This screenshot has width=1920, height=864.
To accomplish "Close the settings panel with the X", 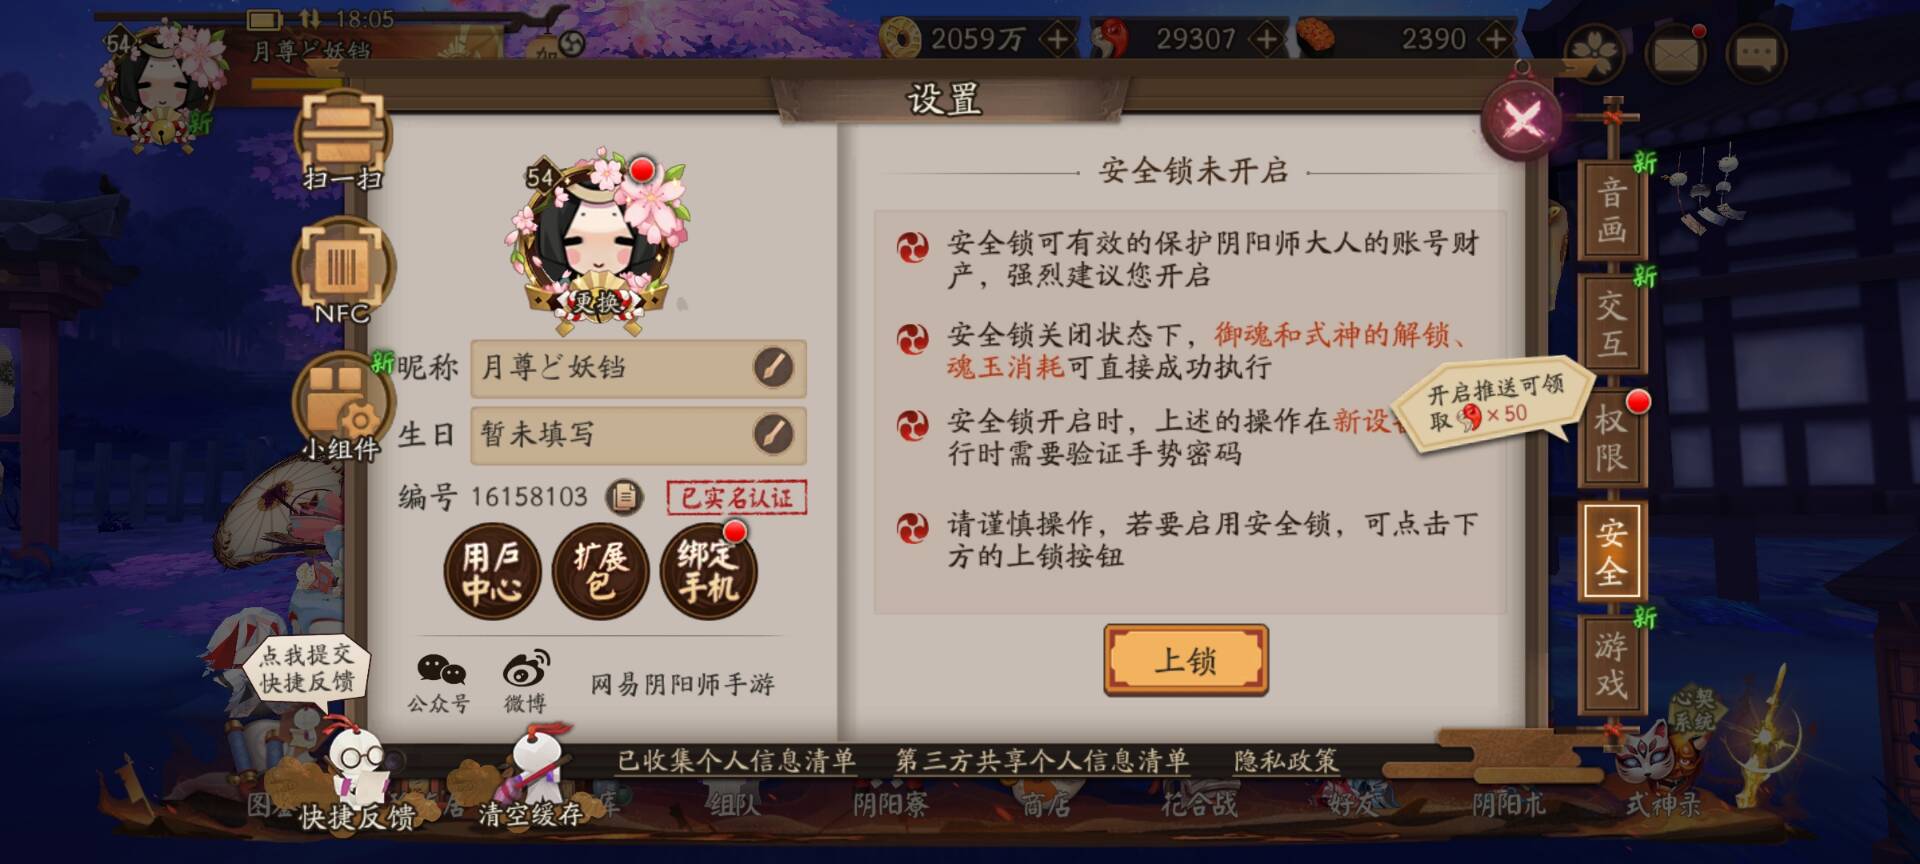I will point(1522,122).
